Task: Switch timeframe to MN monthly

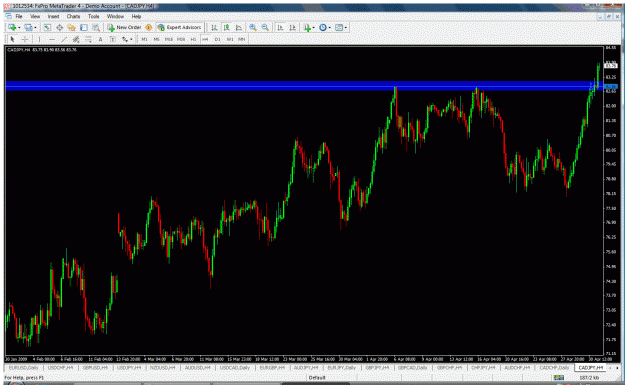Action: [242, 39]
